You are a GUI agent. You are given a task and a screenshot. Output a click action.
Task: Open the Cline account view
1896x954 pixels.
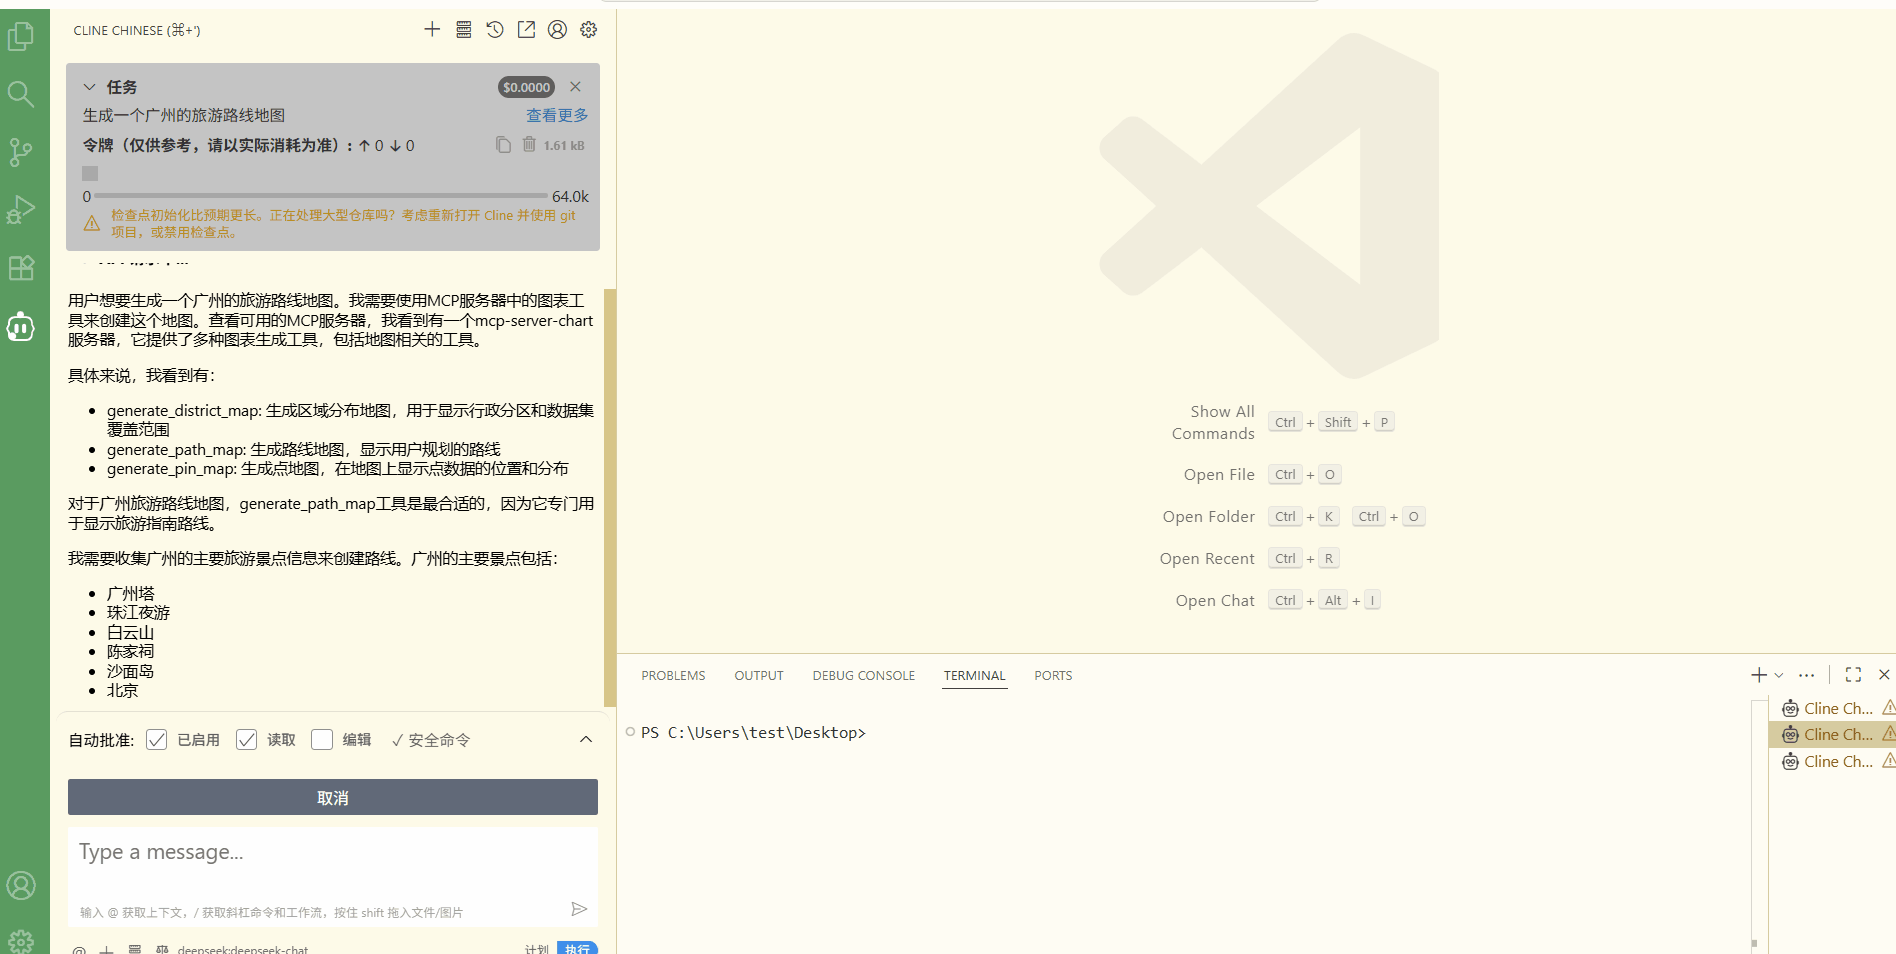click(557, 29)
